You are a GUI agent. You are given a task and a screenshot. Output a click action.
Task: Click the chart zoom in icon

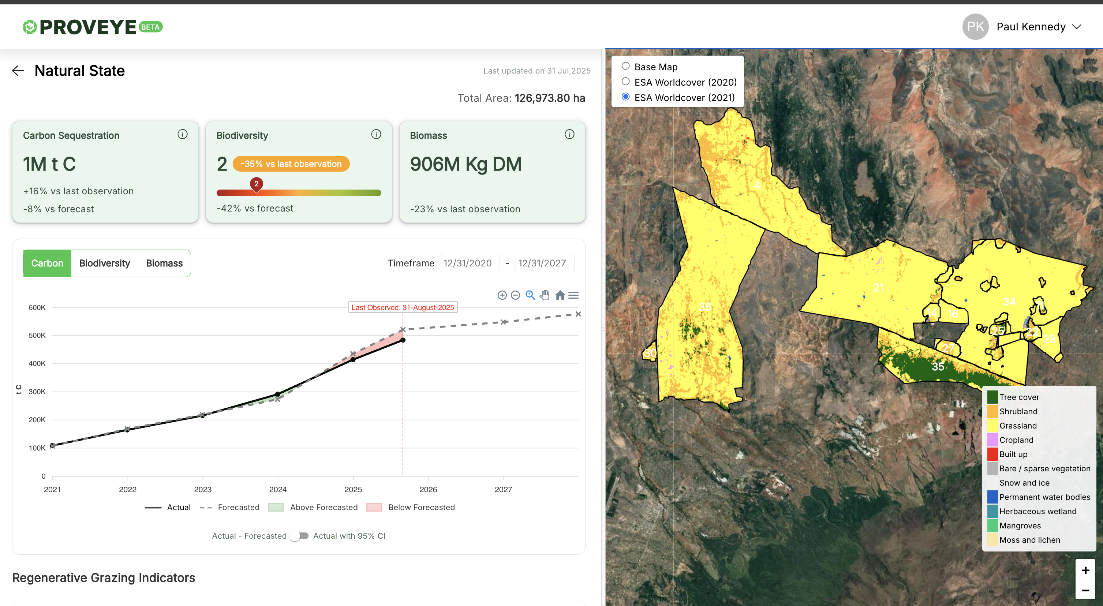502,295
